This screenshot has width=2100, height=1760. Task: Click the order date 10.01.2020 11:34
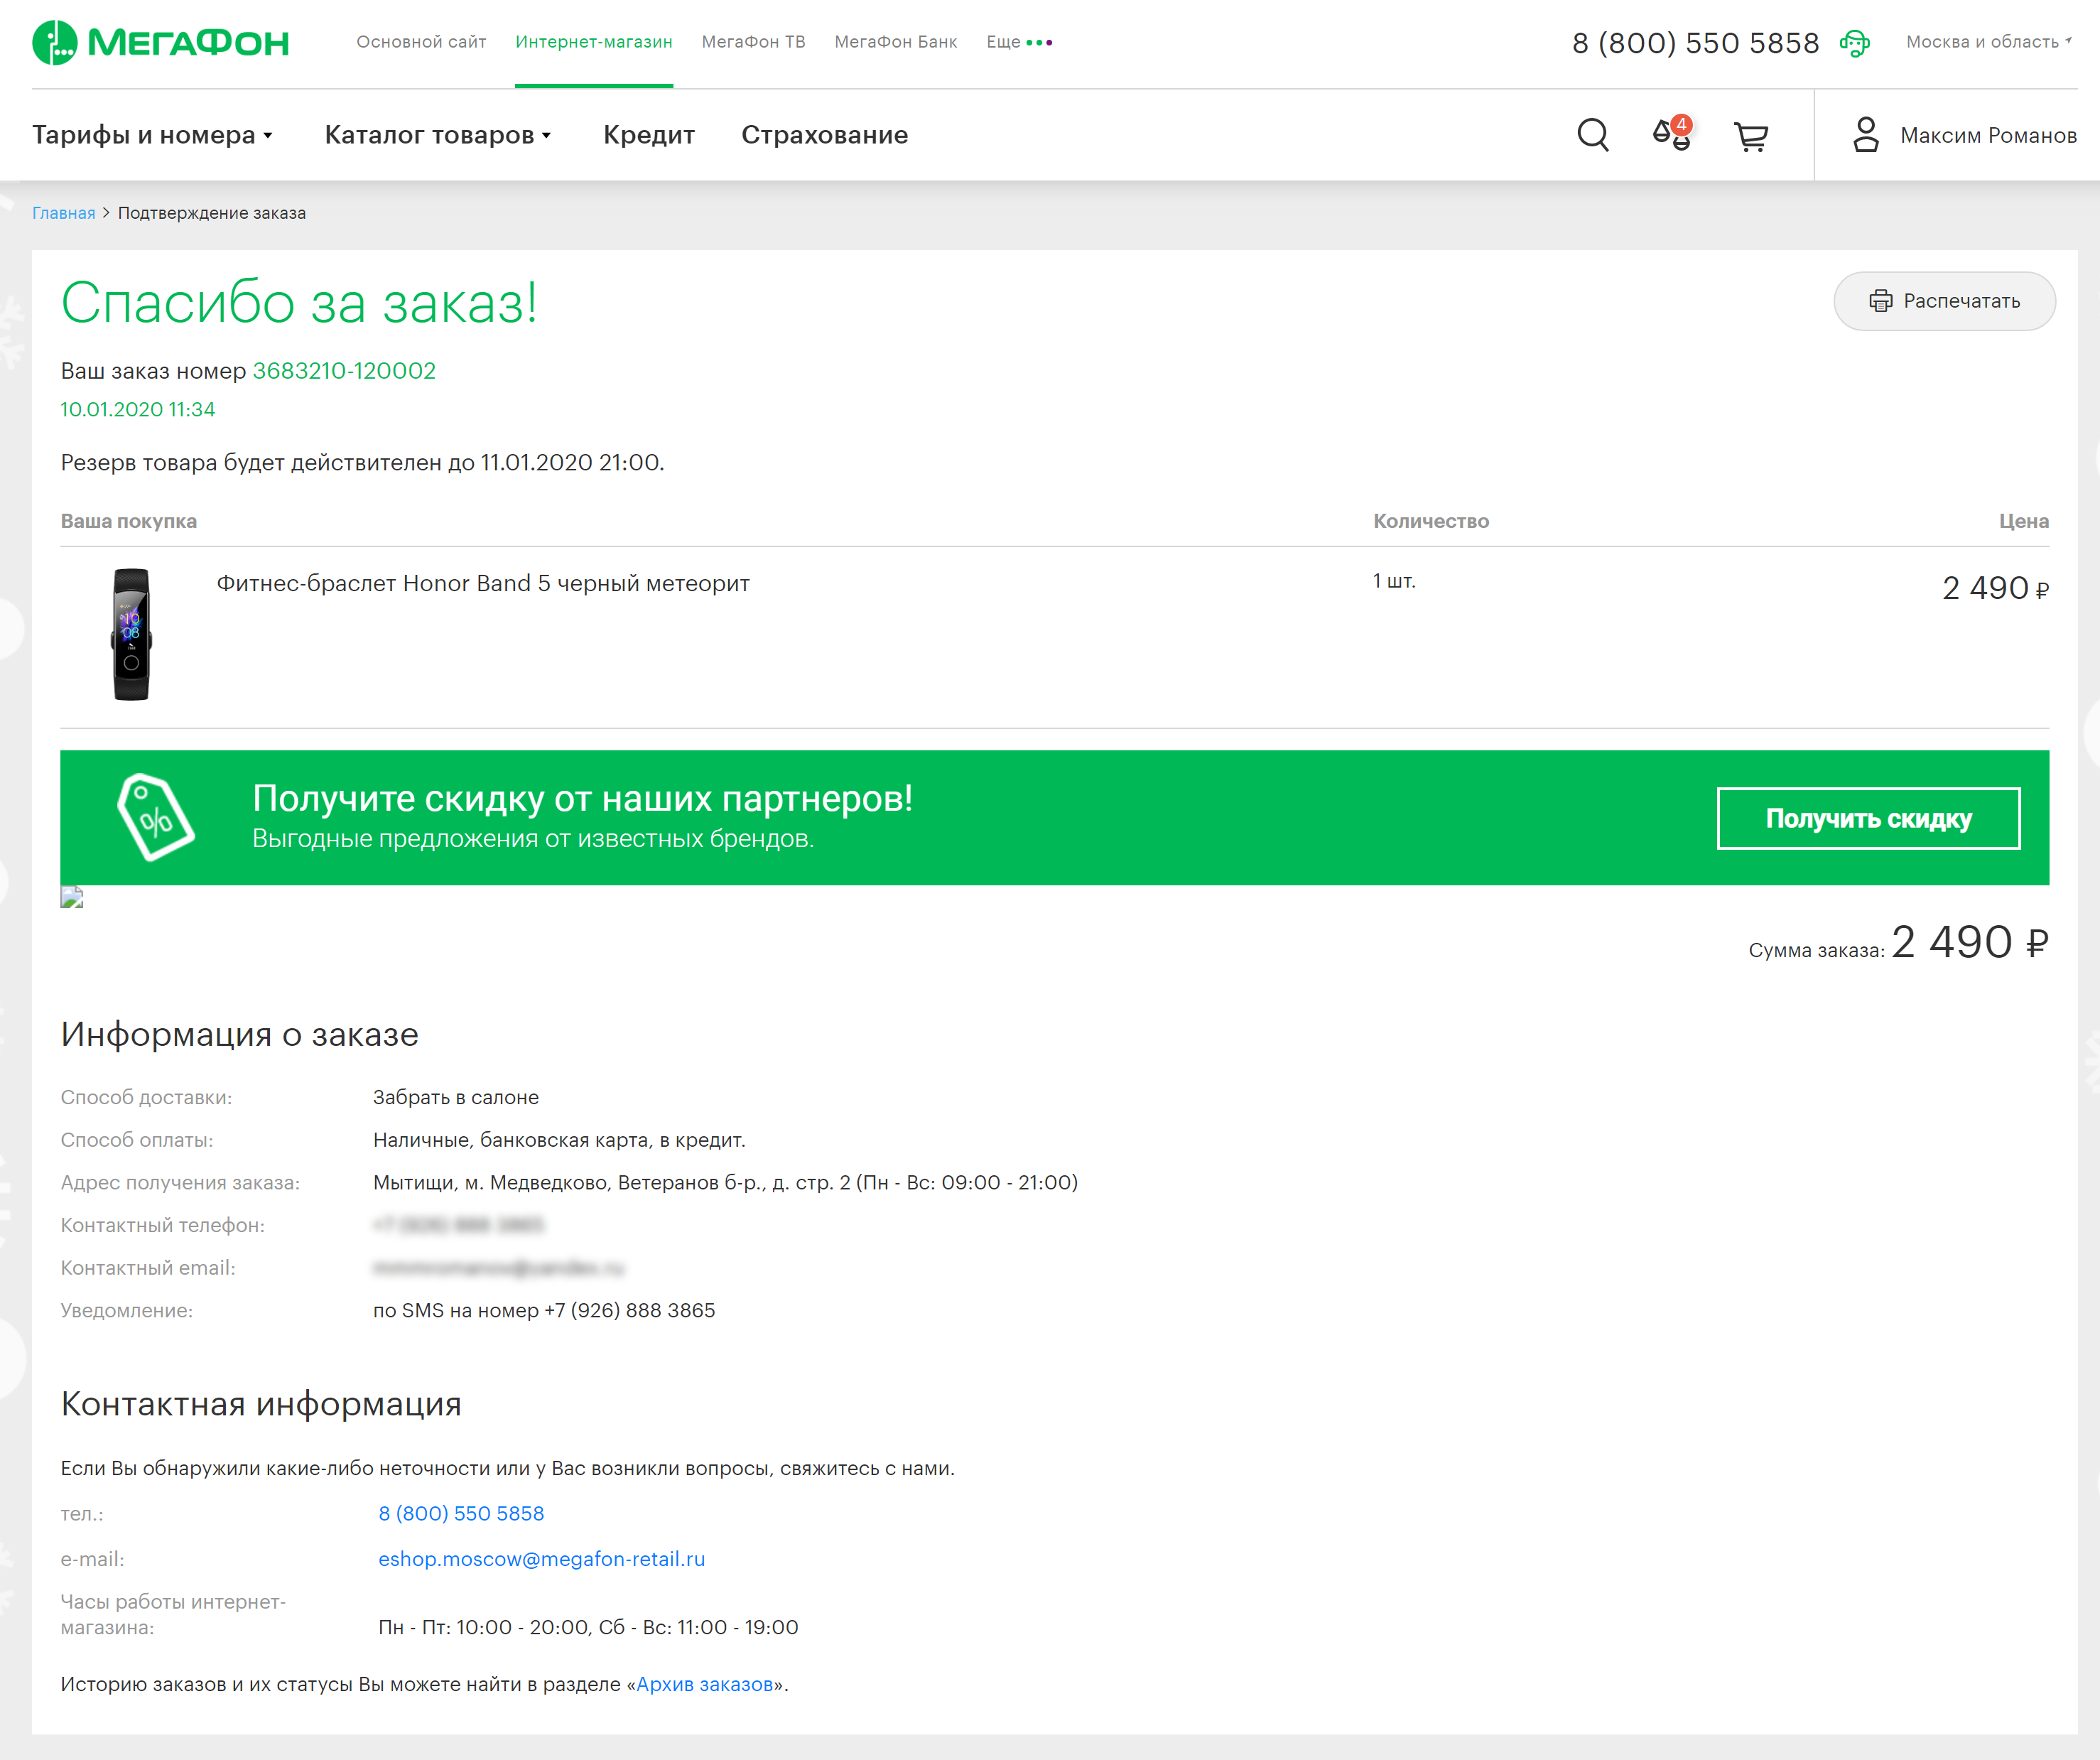tap(138, 409)
